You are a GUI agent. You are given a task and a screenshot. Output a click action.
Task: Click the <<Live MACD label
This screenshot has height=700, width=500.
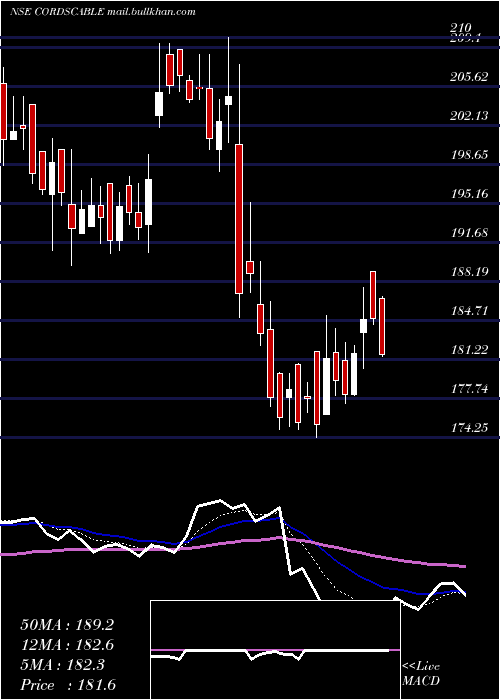tap(421, 673)
